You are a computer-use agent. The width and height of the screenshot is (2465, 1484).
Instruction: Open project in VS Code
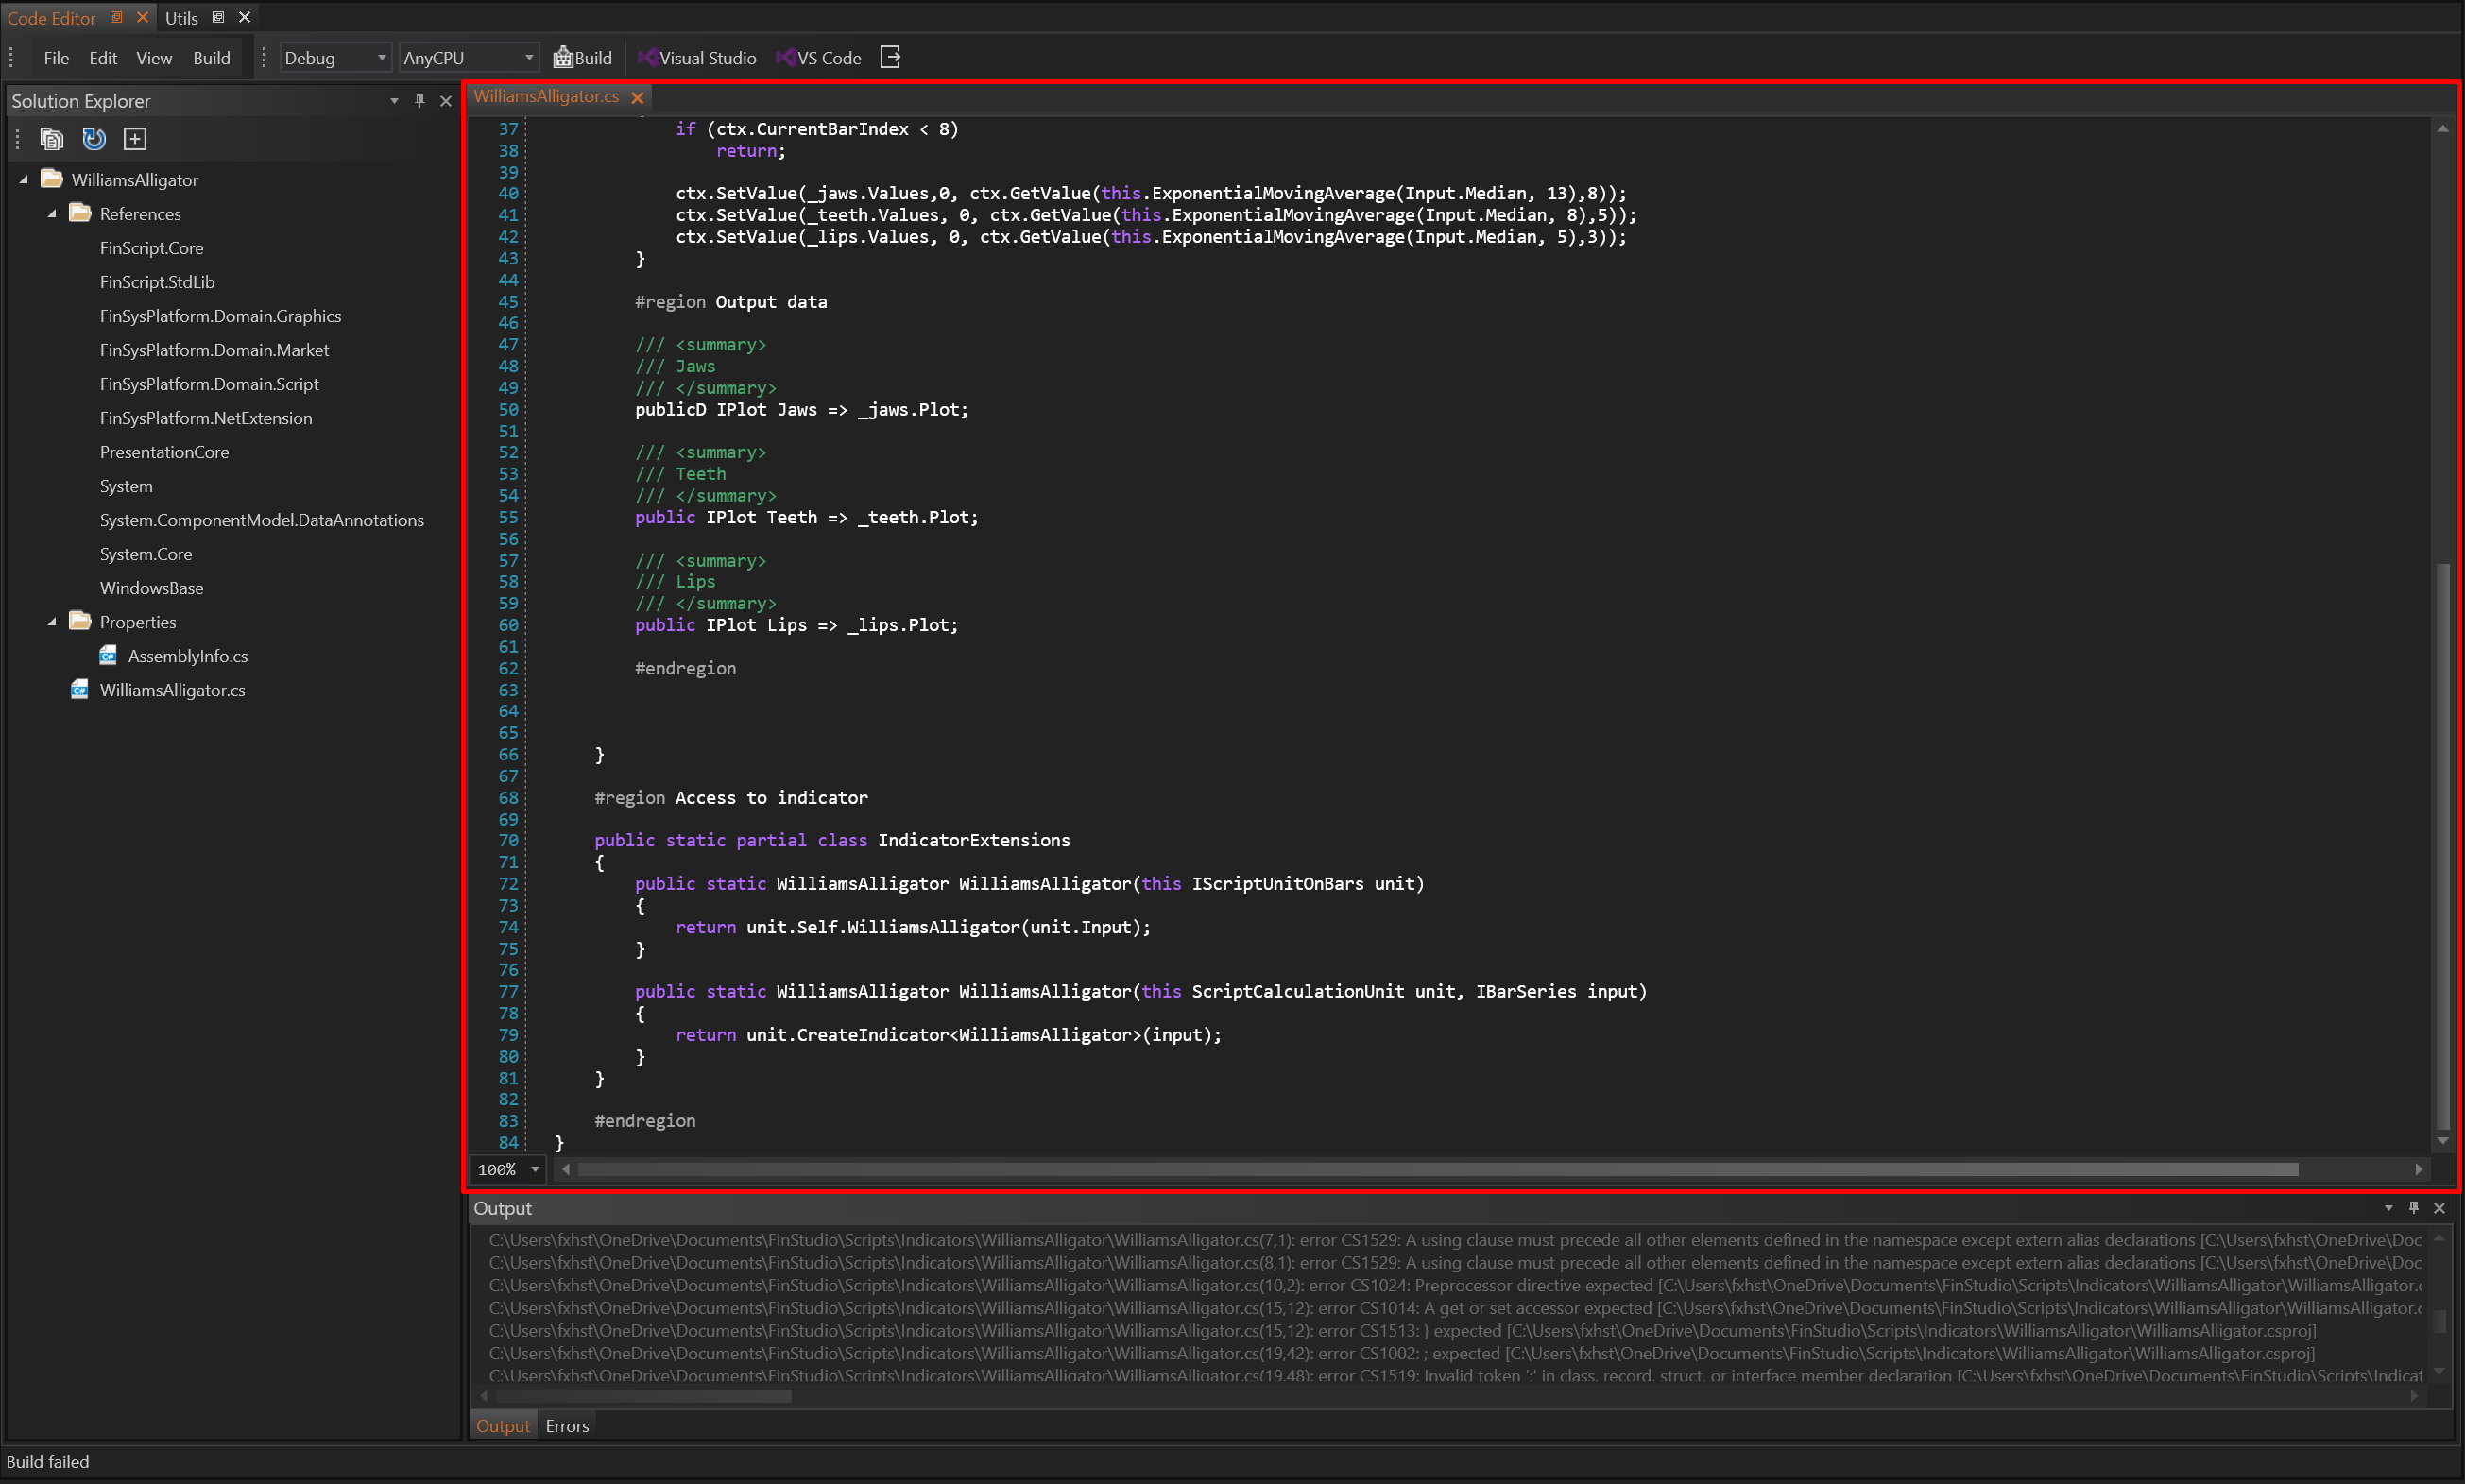pos(818,58)
